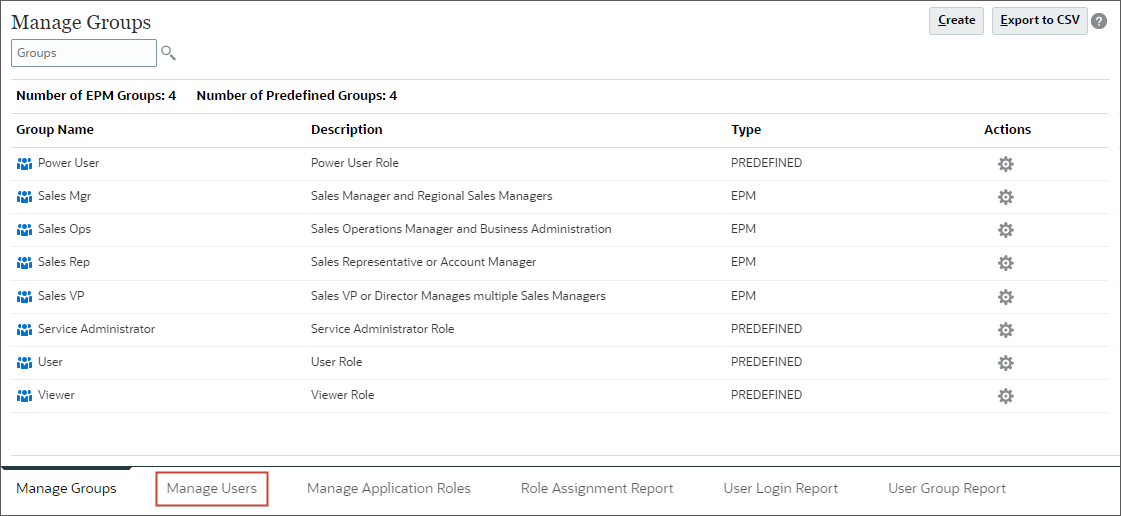Click the Group Name column header
This screenshot has height=516, width=1121.
pyautogui.click(x=55, y=130)
